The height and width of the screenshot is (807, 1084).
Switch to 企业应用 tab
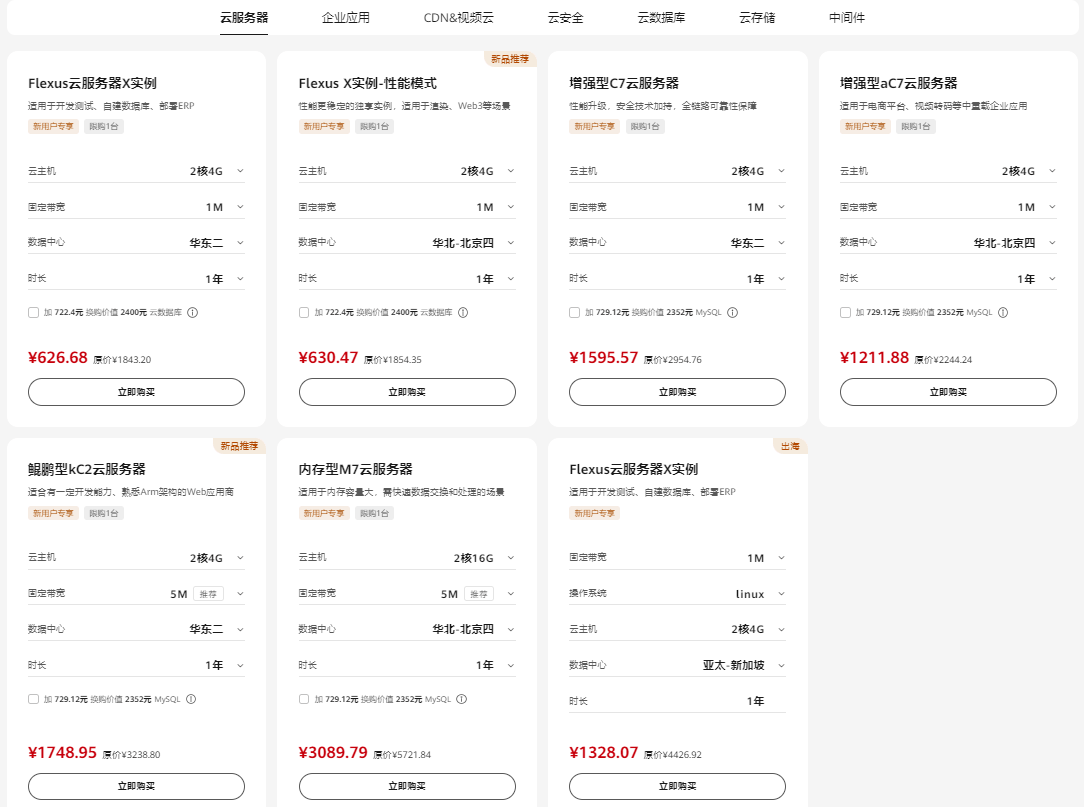(346, 17)
